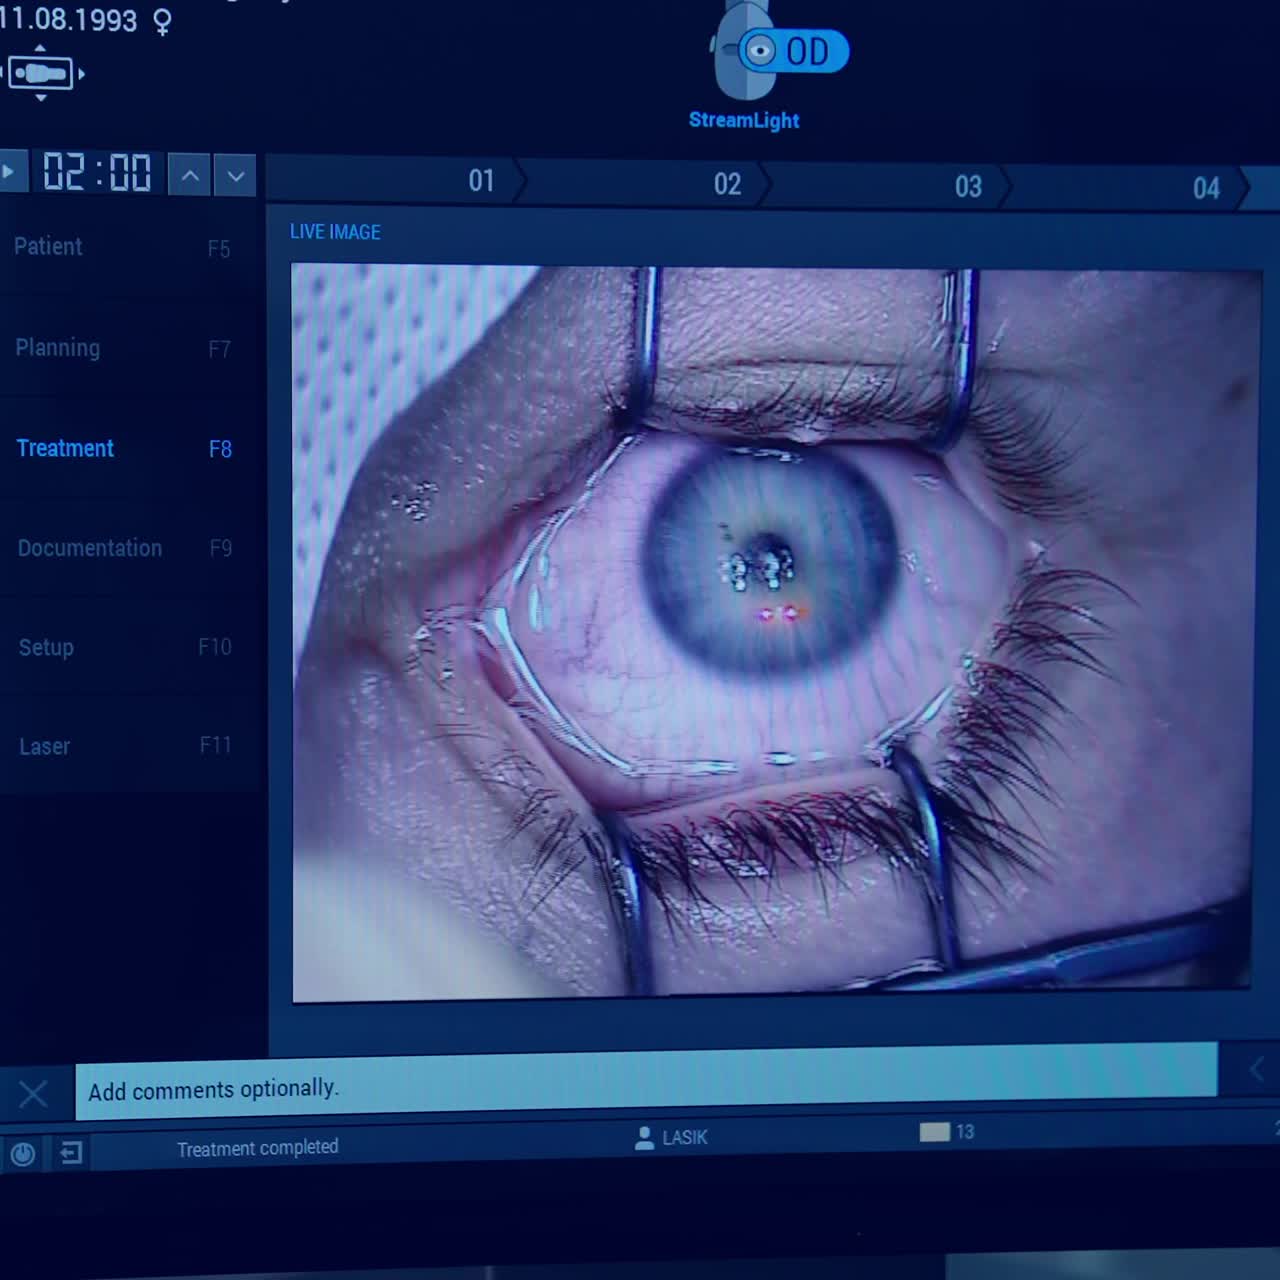Screen dimensions: 1280x1280
Task: Click the LIVE IMAGE label
Action: point(335,232)
